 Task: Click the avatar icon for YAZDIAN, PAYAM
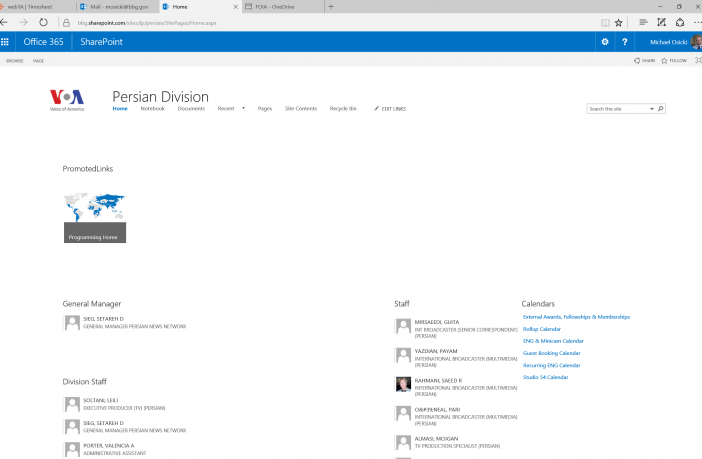click(403, 355)
